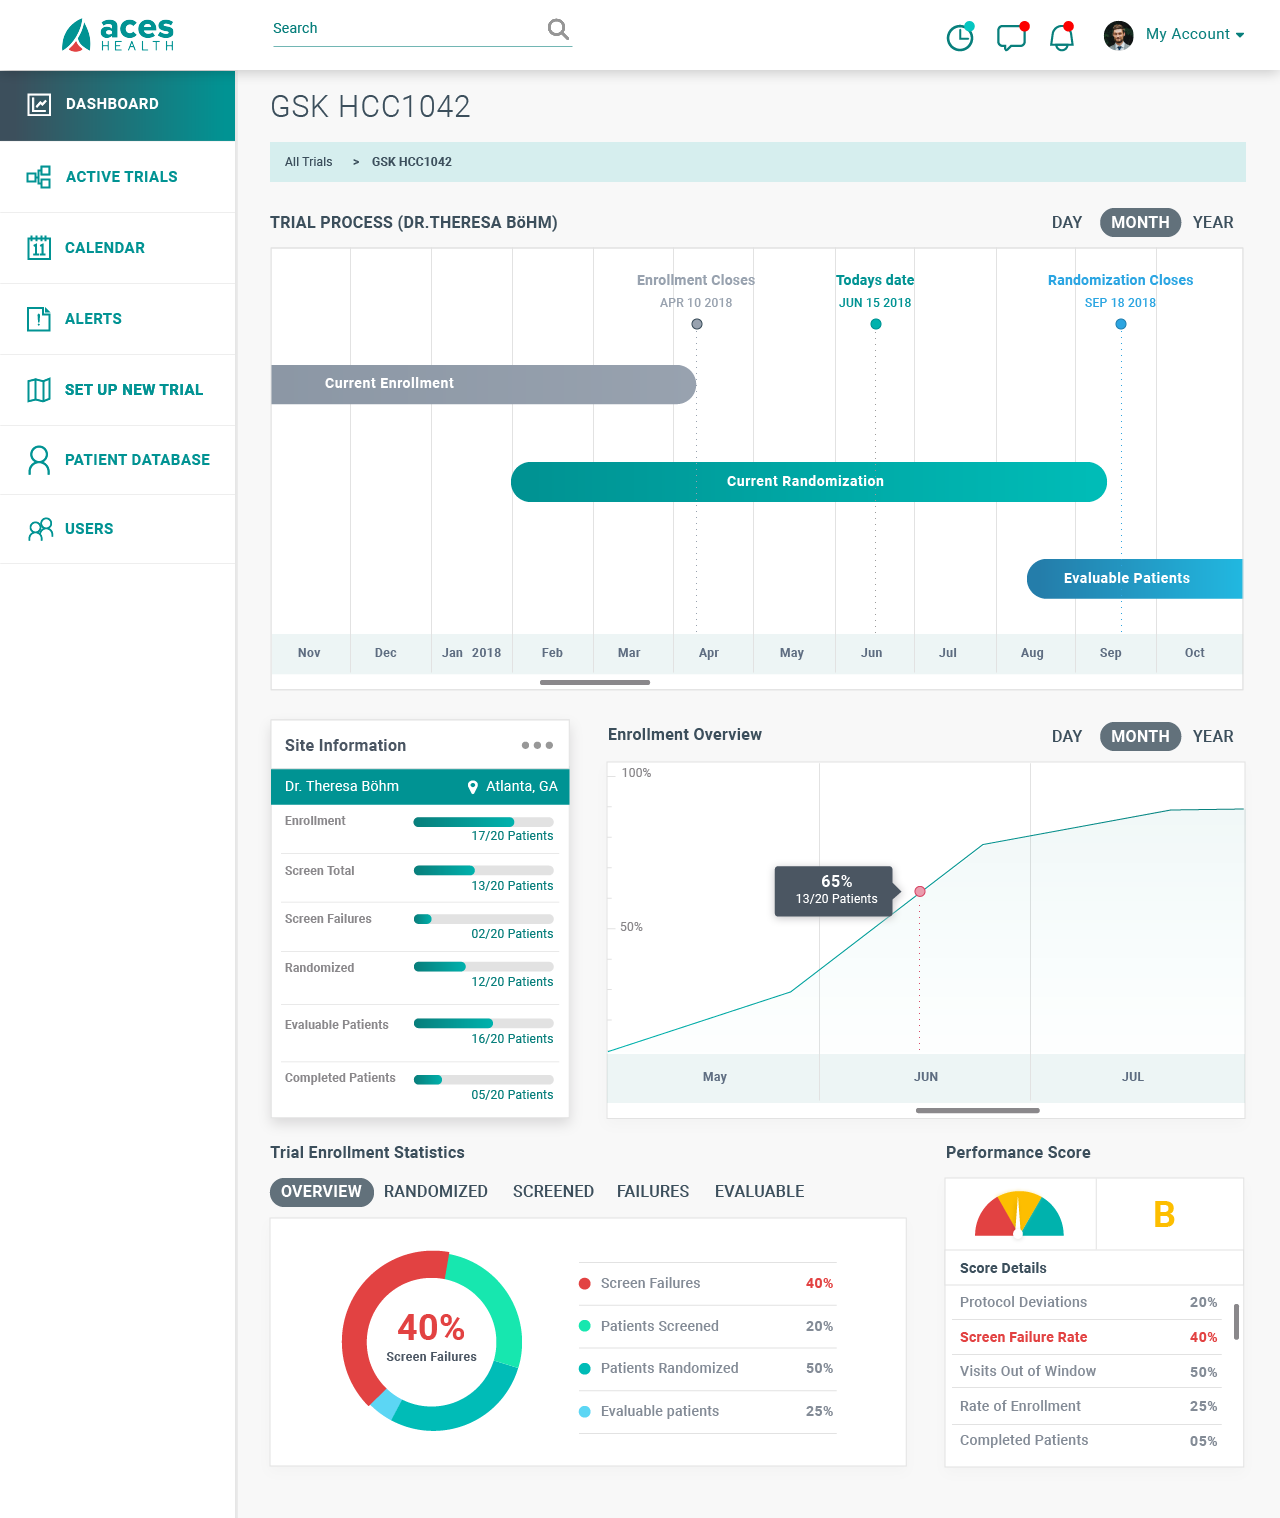1280x1518 pixels.
Task: Open the chat messages icon
Action: (1011, 37)
